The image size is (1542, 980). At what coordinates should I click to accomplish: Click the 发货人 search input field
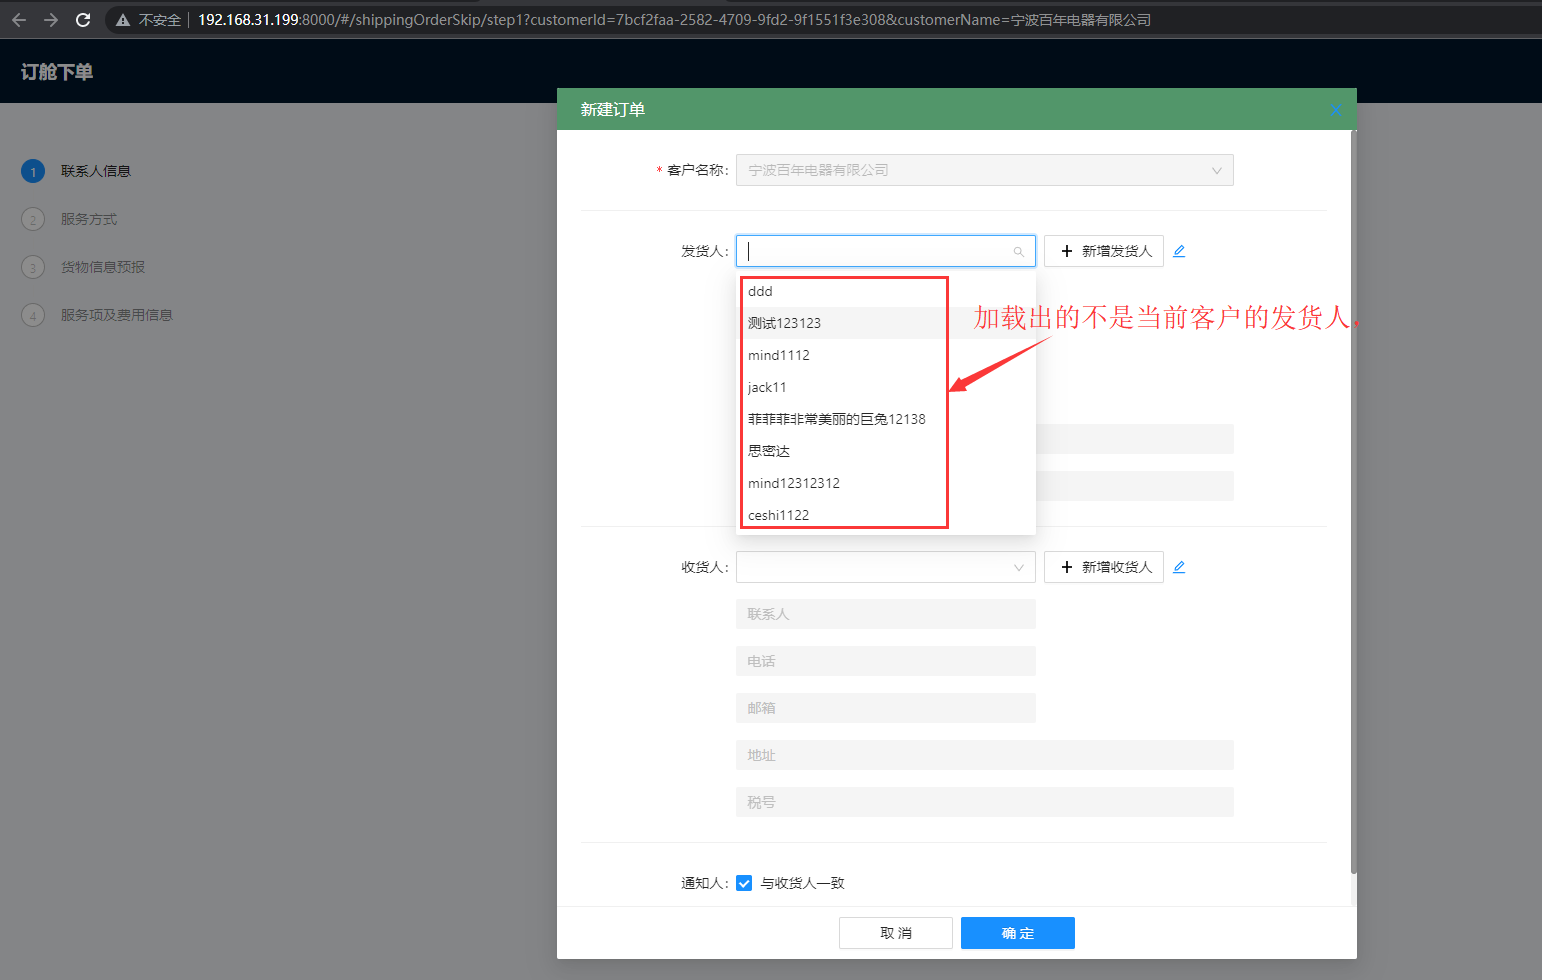coord(875,251)
